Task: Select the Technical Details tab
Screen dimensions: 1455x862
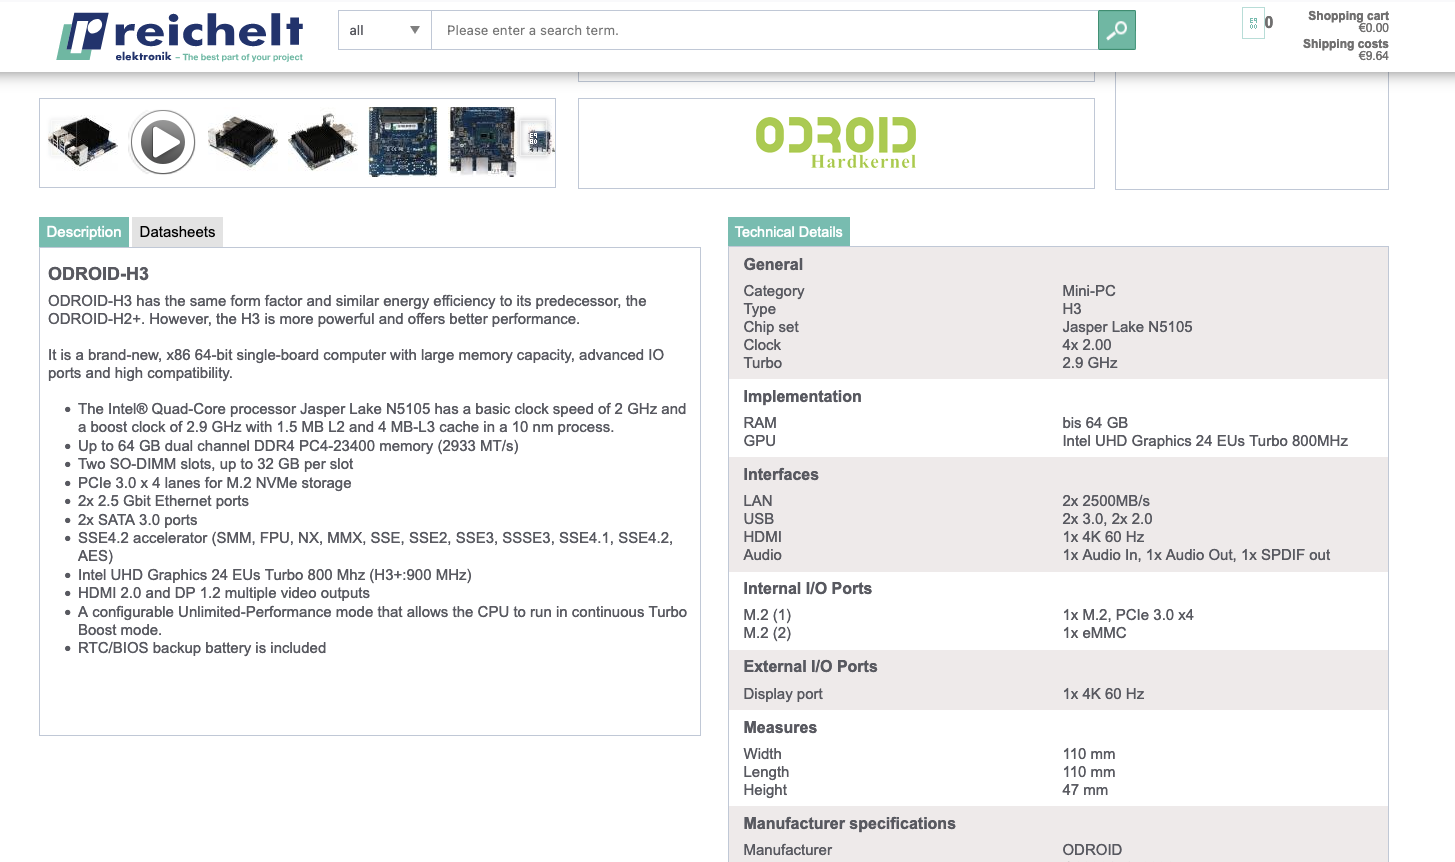Action: 789,232
